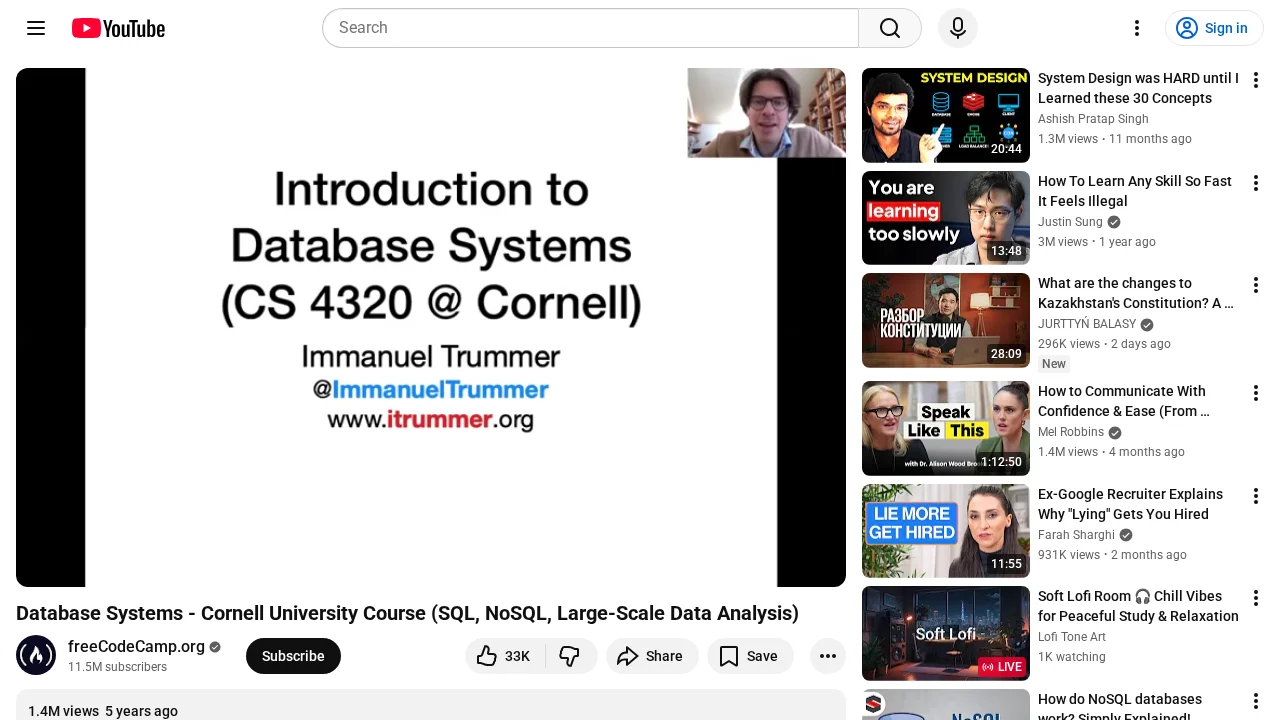Open options for Ex-Google Recruiter video
This screenshot has height=720, width=1280.
point(1256,496)
